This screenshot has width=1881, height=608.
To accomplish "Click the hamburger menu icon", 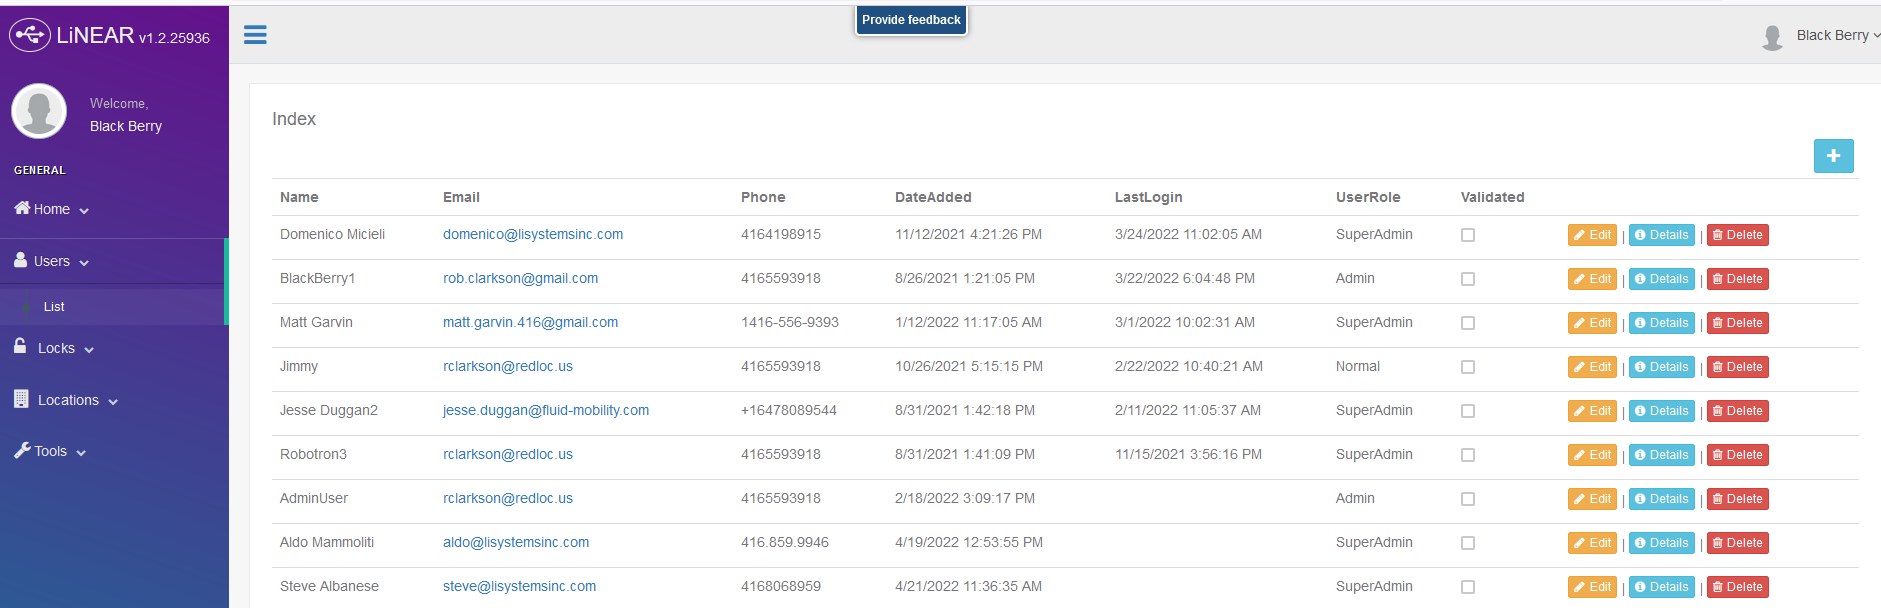I will click(x=255, y=35).
